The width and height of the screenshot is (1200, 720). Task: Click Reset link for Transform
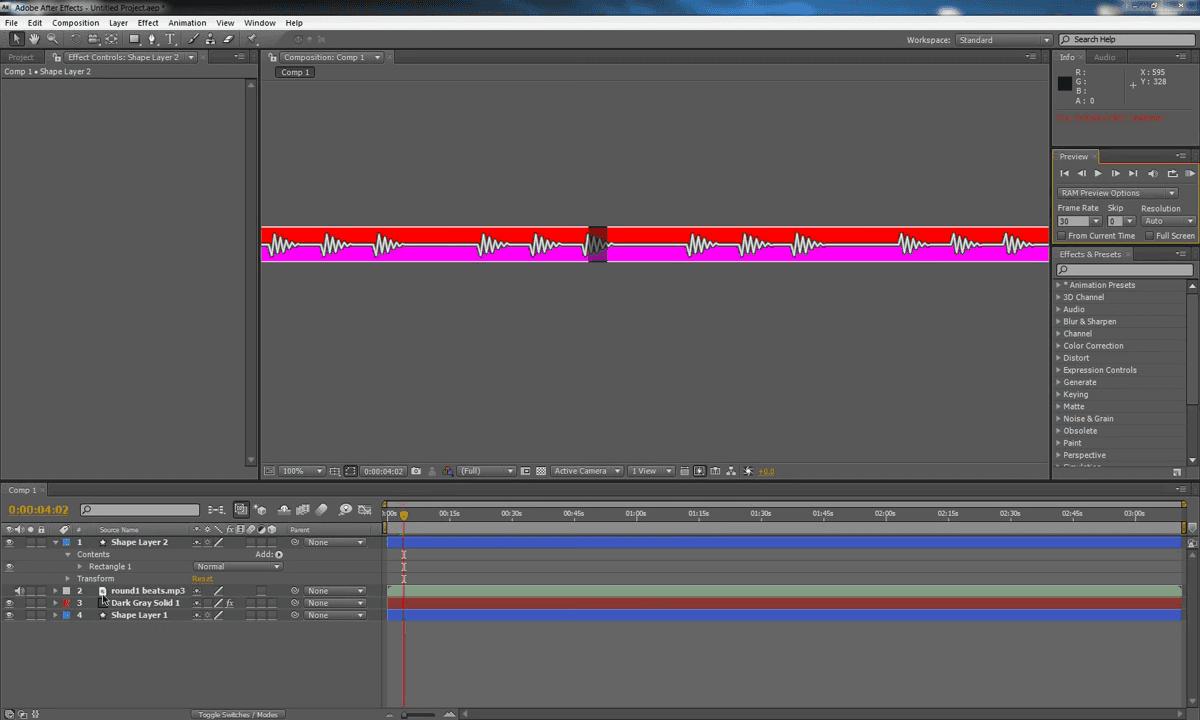click(202, 578)
